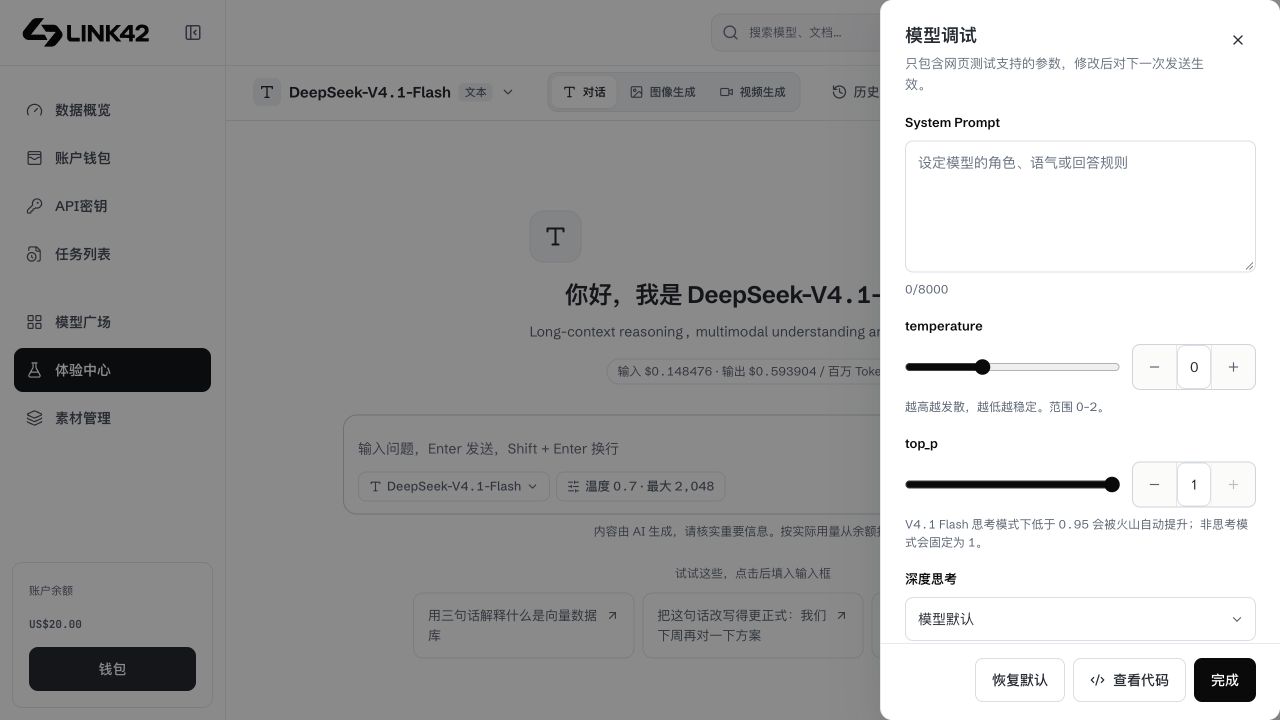Increase temperature with plus button

coord(1233,367)
